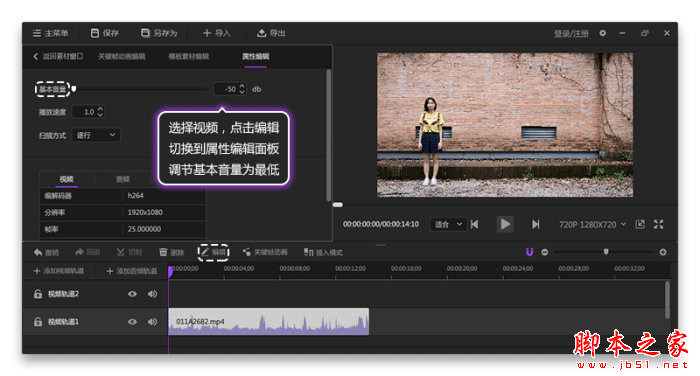This screenshot has width=700, height=376.
Task: Select the 音频 info tab
Action: coord(123,179)
